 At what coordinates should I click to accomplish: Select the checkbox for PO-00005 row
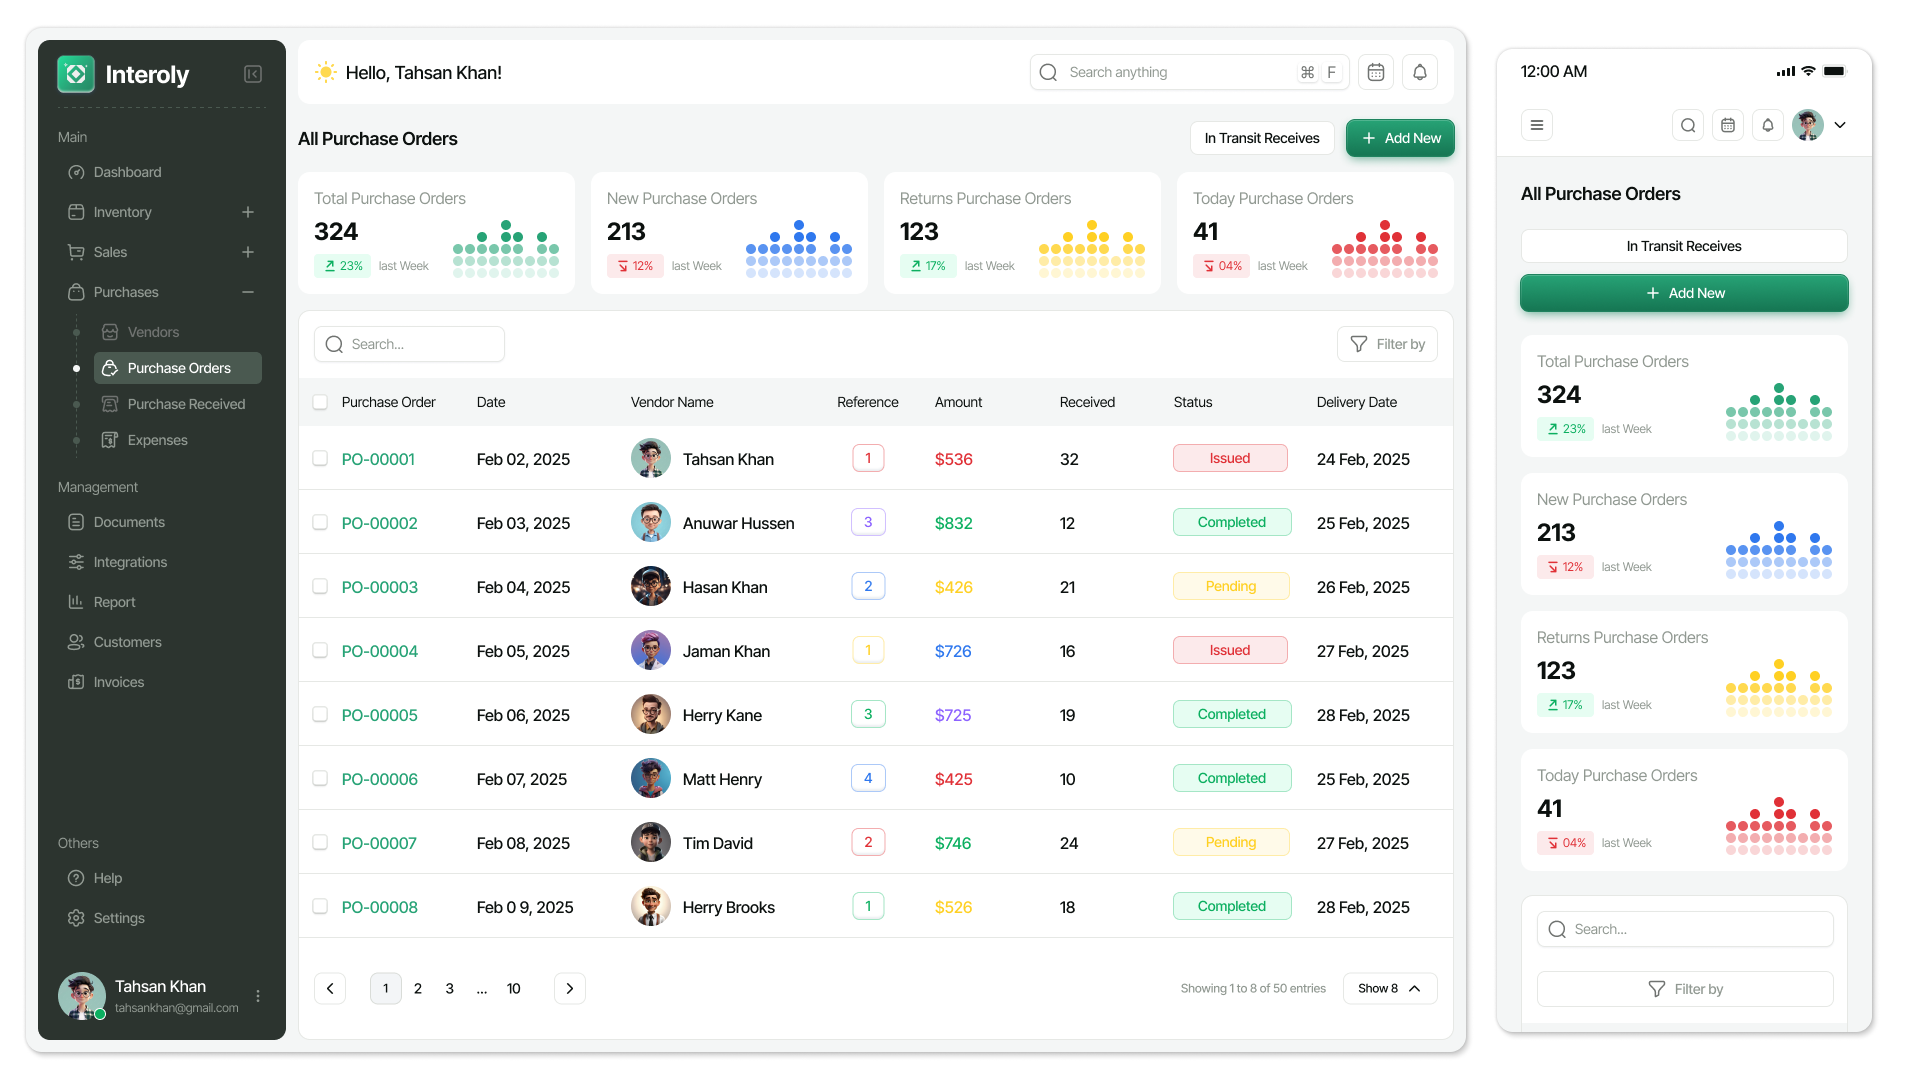tap(320, 715)
